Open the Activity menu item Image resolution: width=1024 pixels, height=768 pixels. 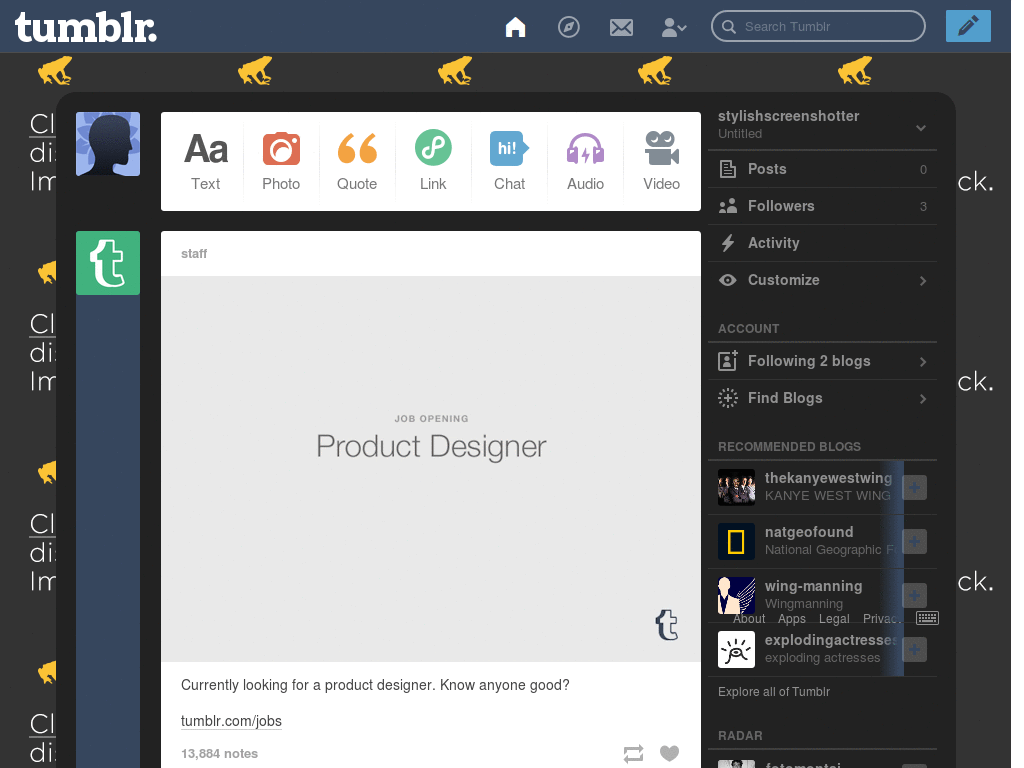[x=822, y=243]
